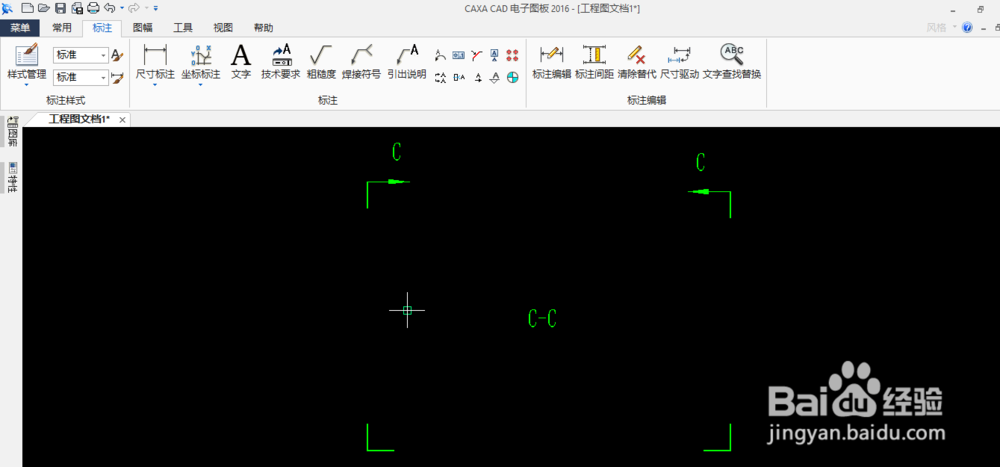The image size is (1000, 467).
Task: Click the swap arrows with A icon
Action: 440,78
